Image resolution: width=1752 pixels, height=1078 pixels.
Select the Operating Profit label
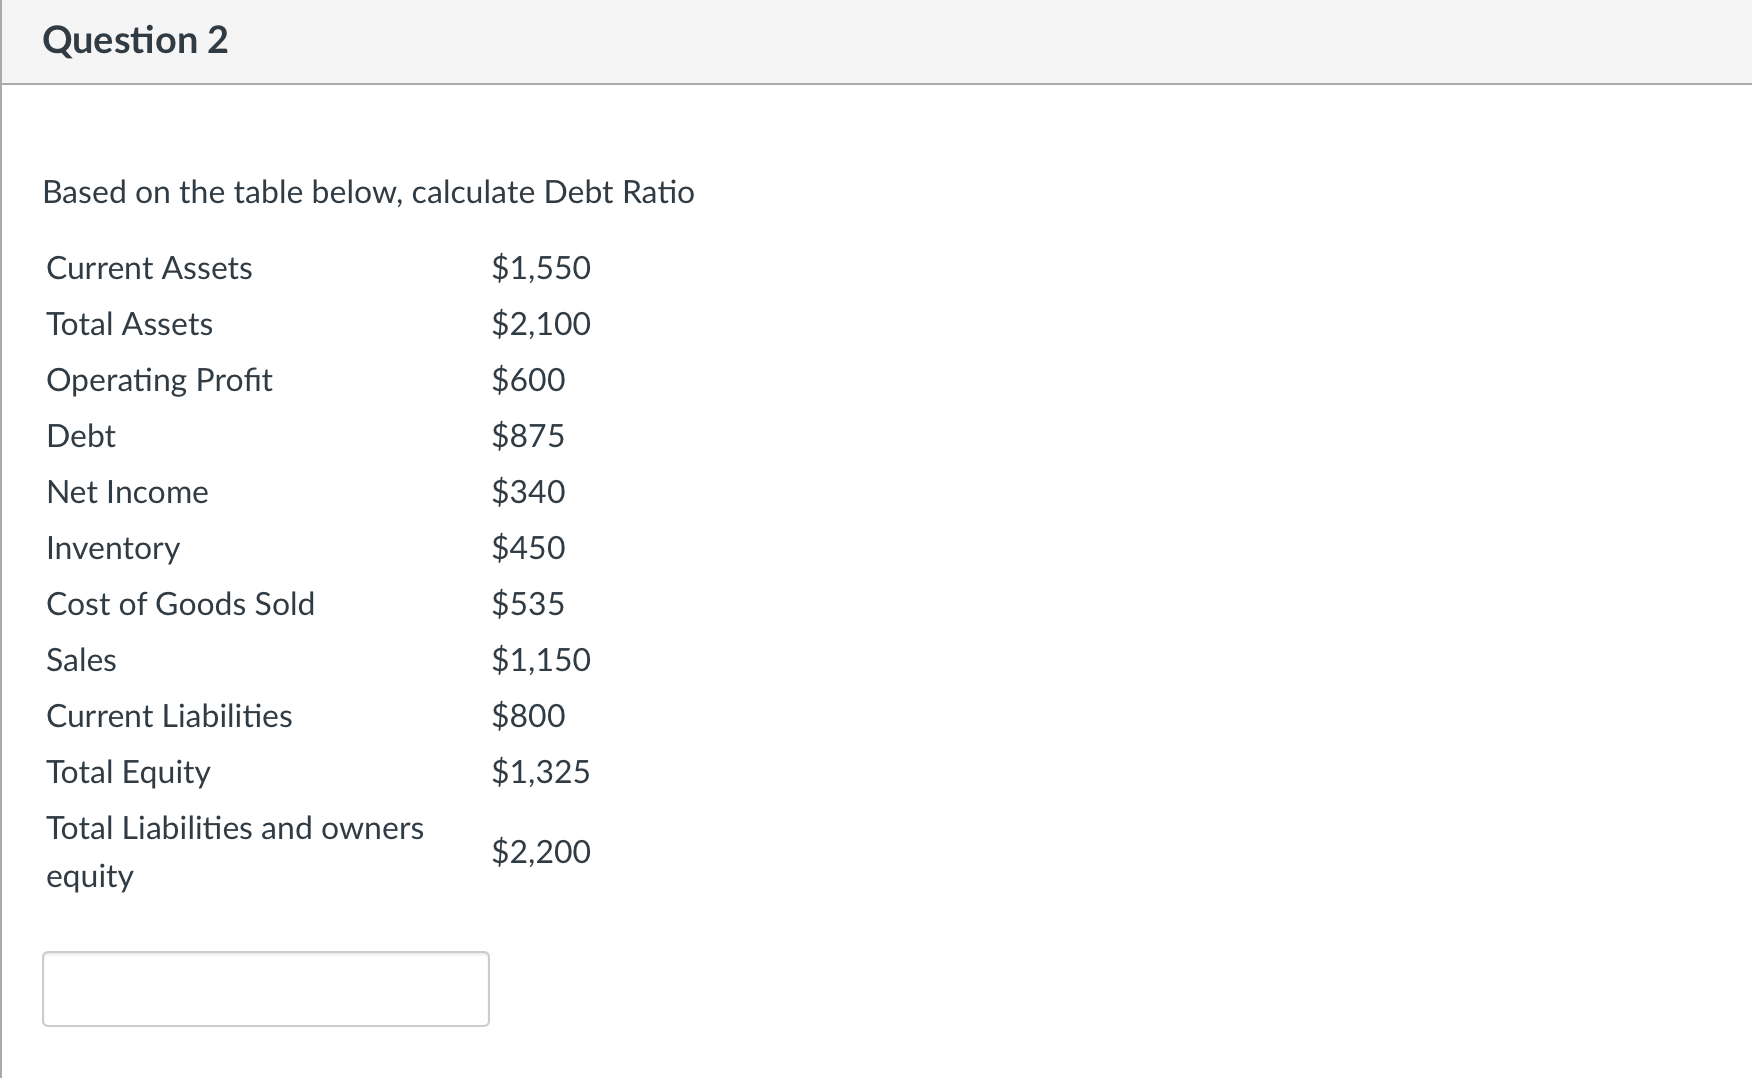(x=159, y=379)
